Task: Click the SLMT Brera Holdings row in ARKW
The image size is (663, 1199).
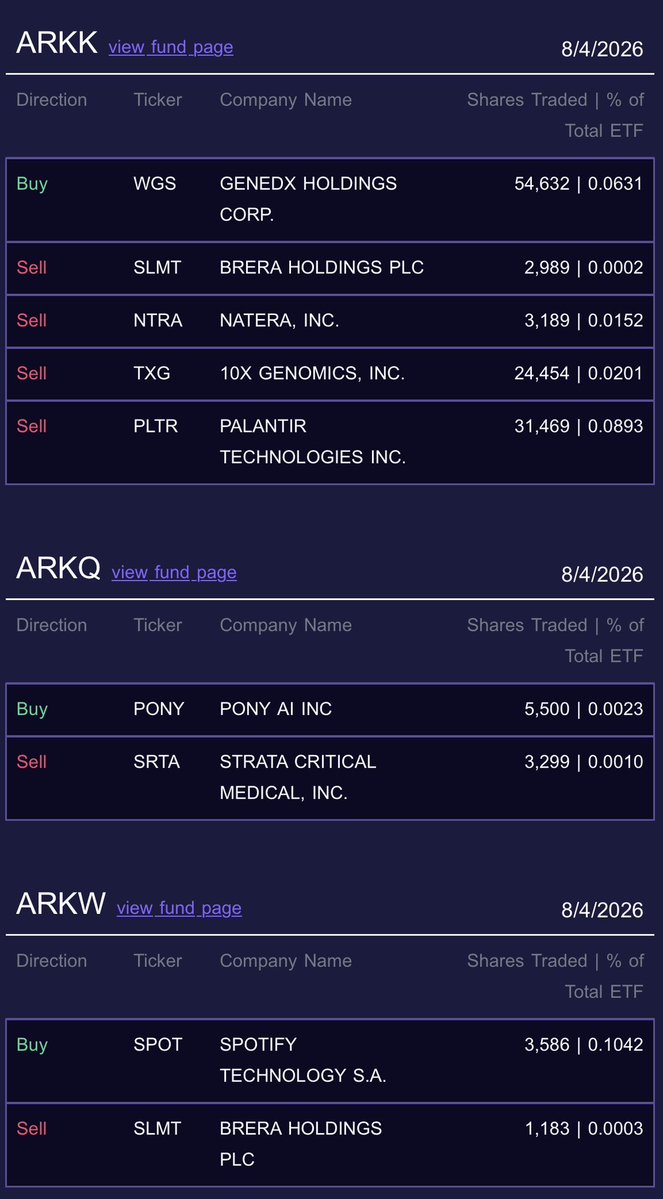Action: 330,1145
